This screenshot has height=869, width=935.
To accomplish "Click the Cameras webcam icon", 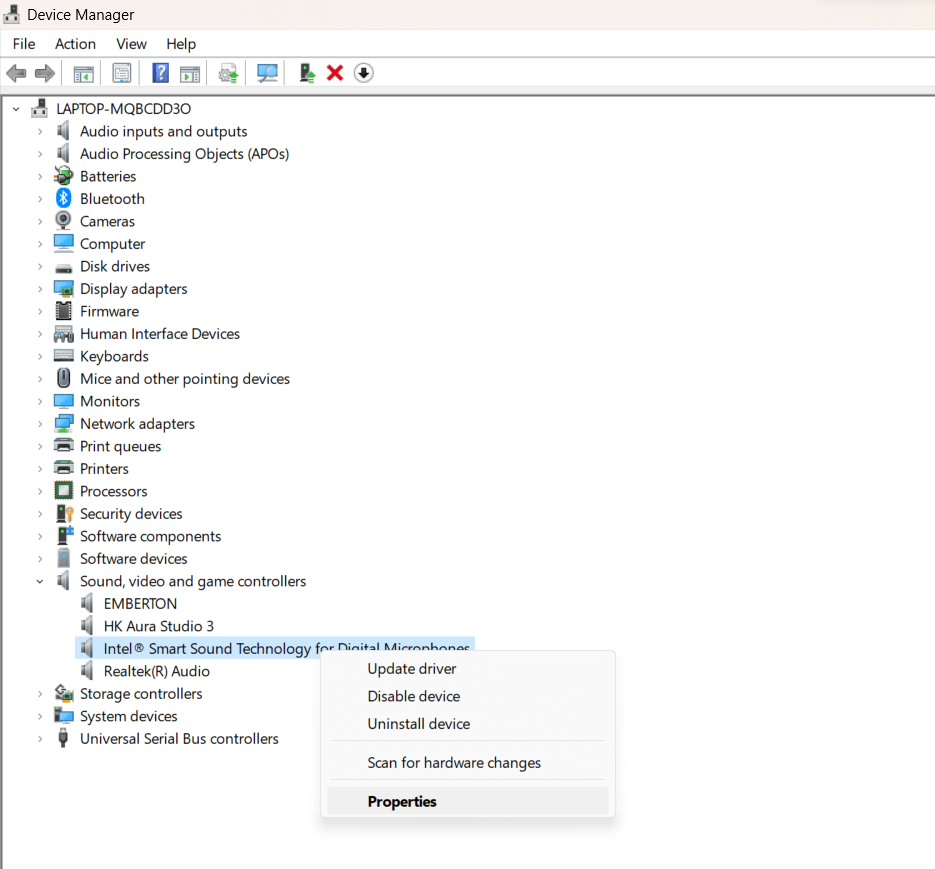I will (63, 221).
